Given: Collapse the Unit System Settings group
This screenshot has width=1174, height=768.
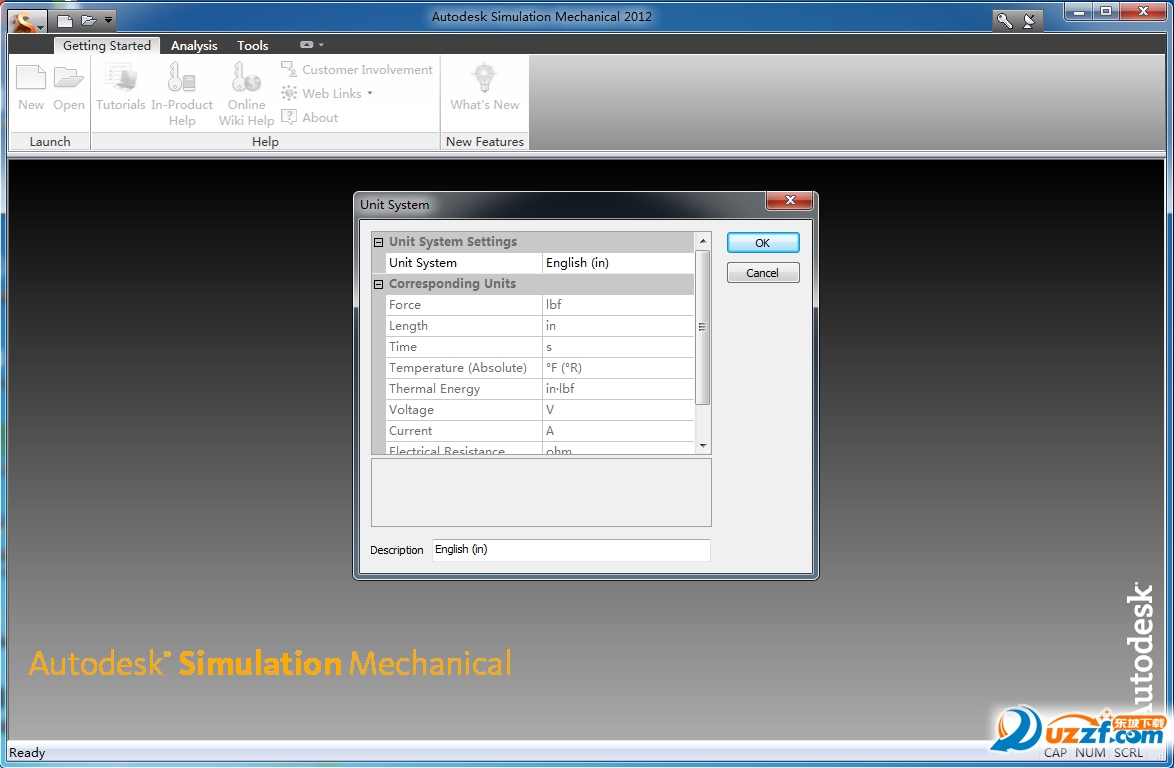Looking at the screenshot, I should (379, 243).
